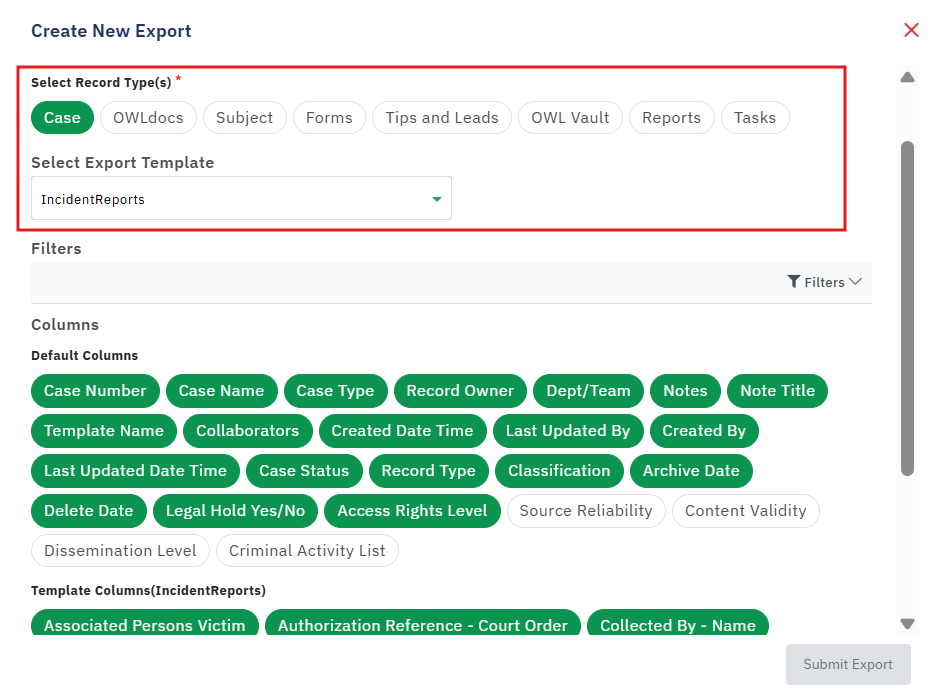Toggle the Collaborators column
935x694 pixels.
point(247,430)
